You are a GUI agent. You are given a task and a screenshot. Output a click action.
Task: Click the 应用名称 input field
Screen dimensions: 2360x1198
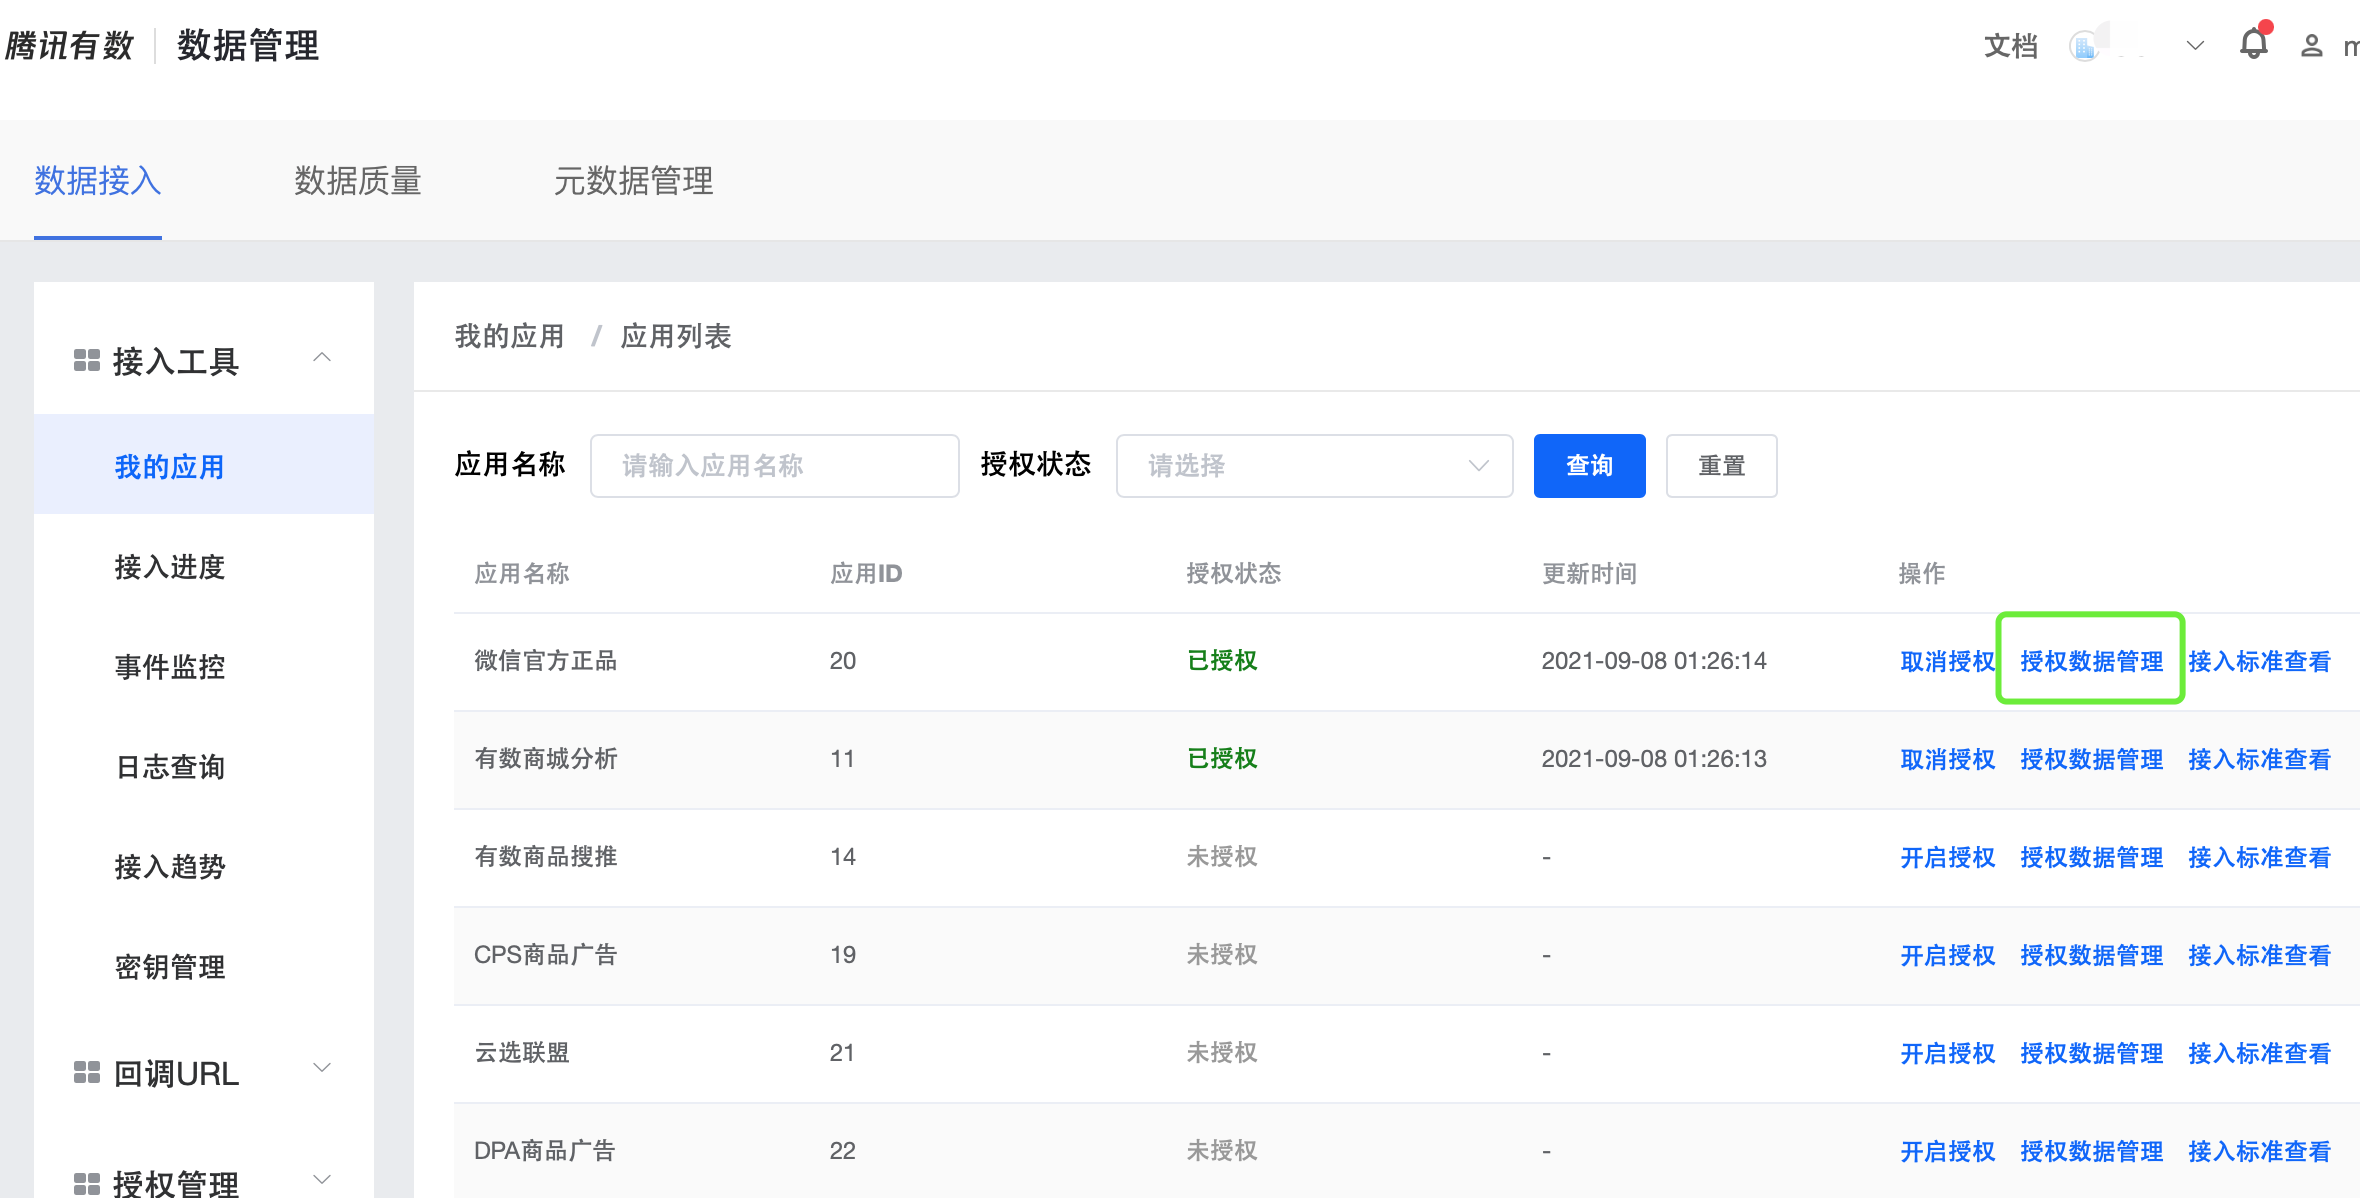(x=775, y=466)
